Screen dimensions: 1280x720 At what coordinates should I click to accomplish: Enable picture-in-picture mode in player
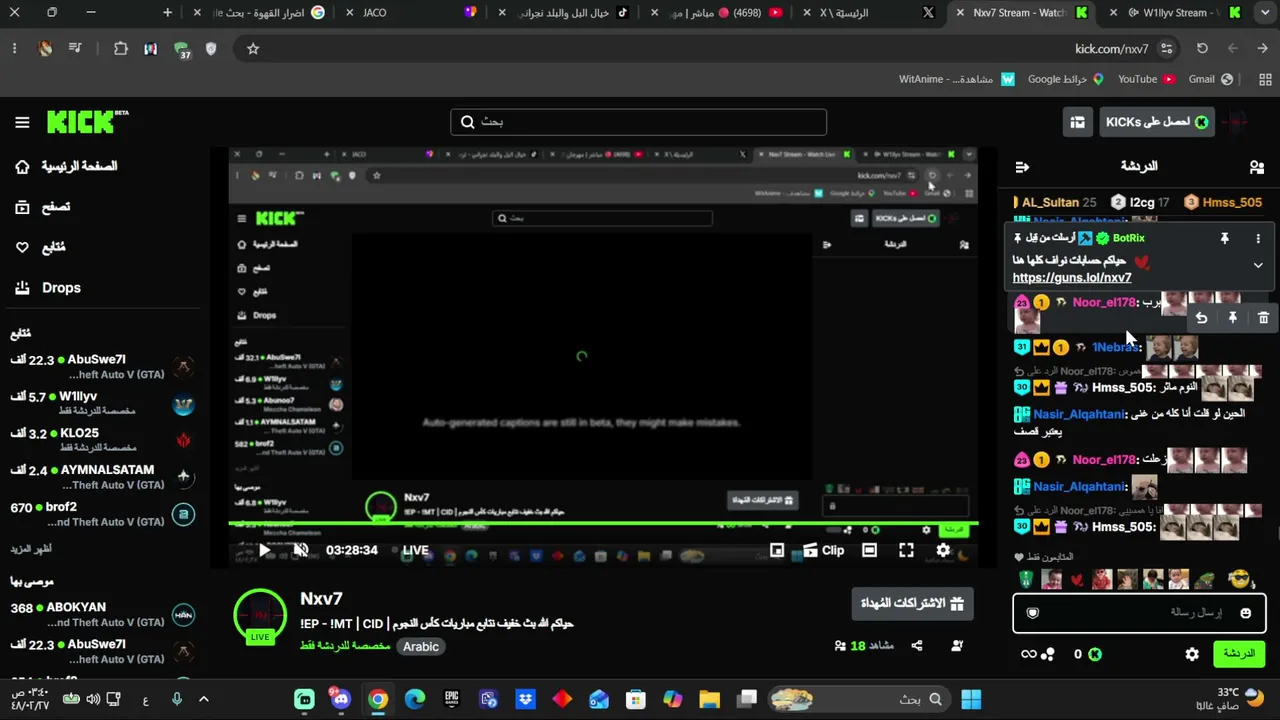[x=777, y=550]
